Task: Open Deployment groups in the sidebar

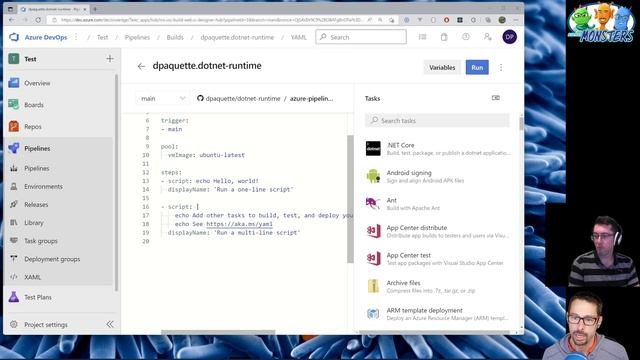Action: click(x=52, y=259)
